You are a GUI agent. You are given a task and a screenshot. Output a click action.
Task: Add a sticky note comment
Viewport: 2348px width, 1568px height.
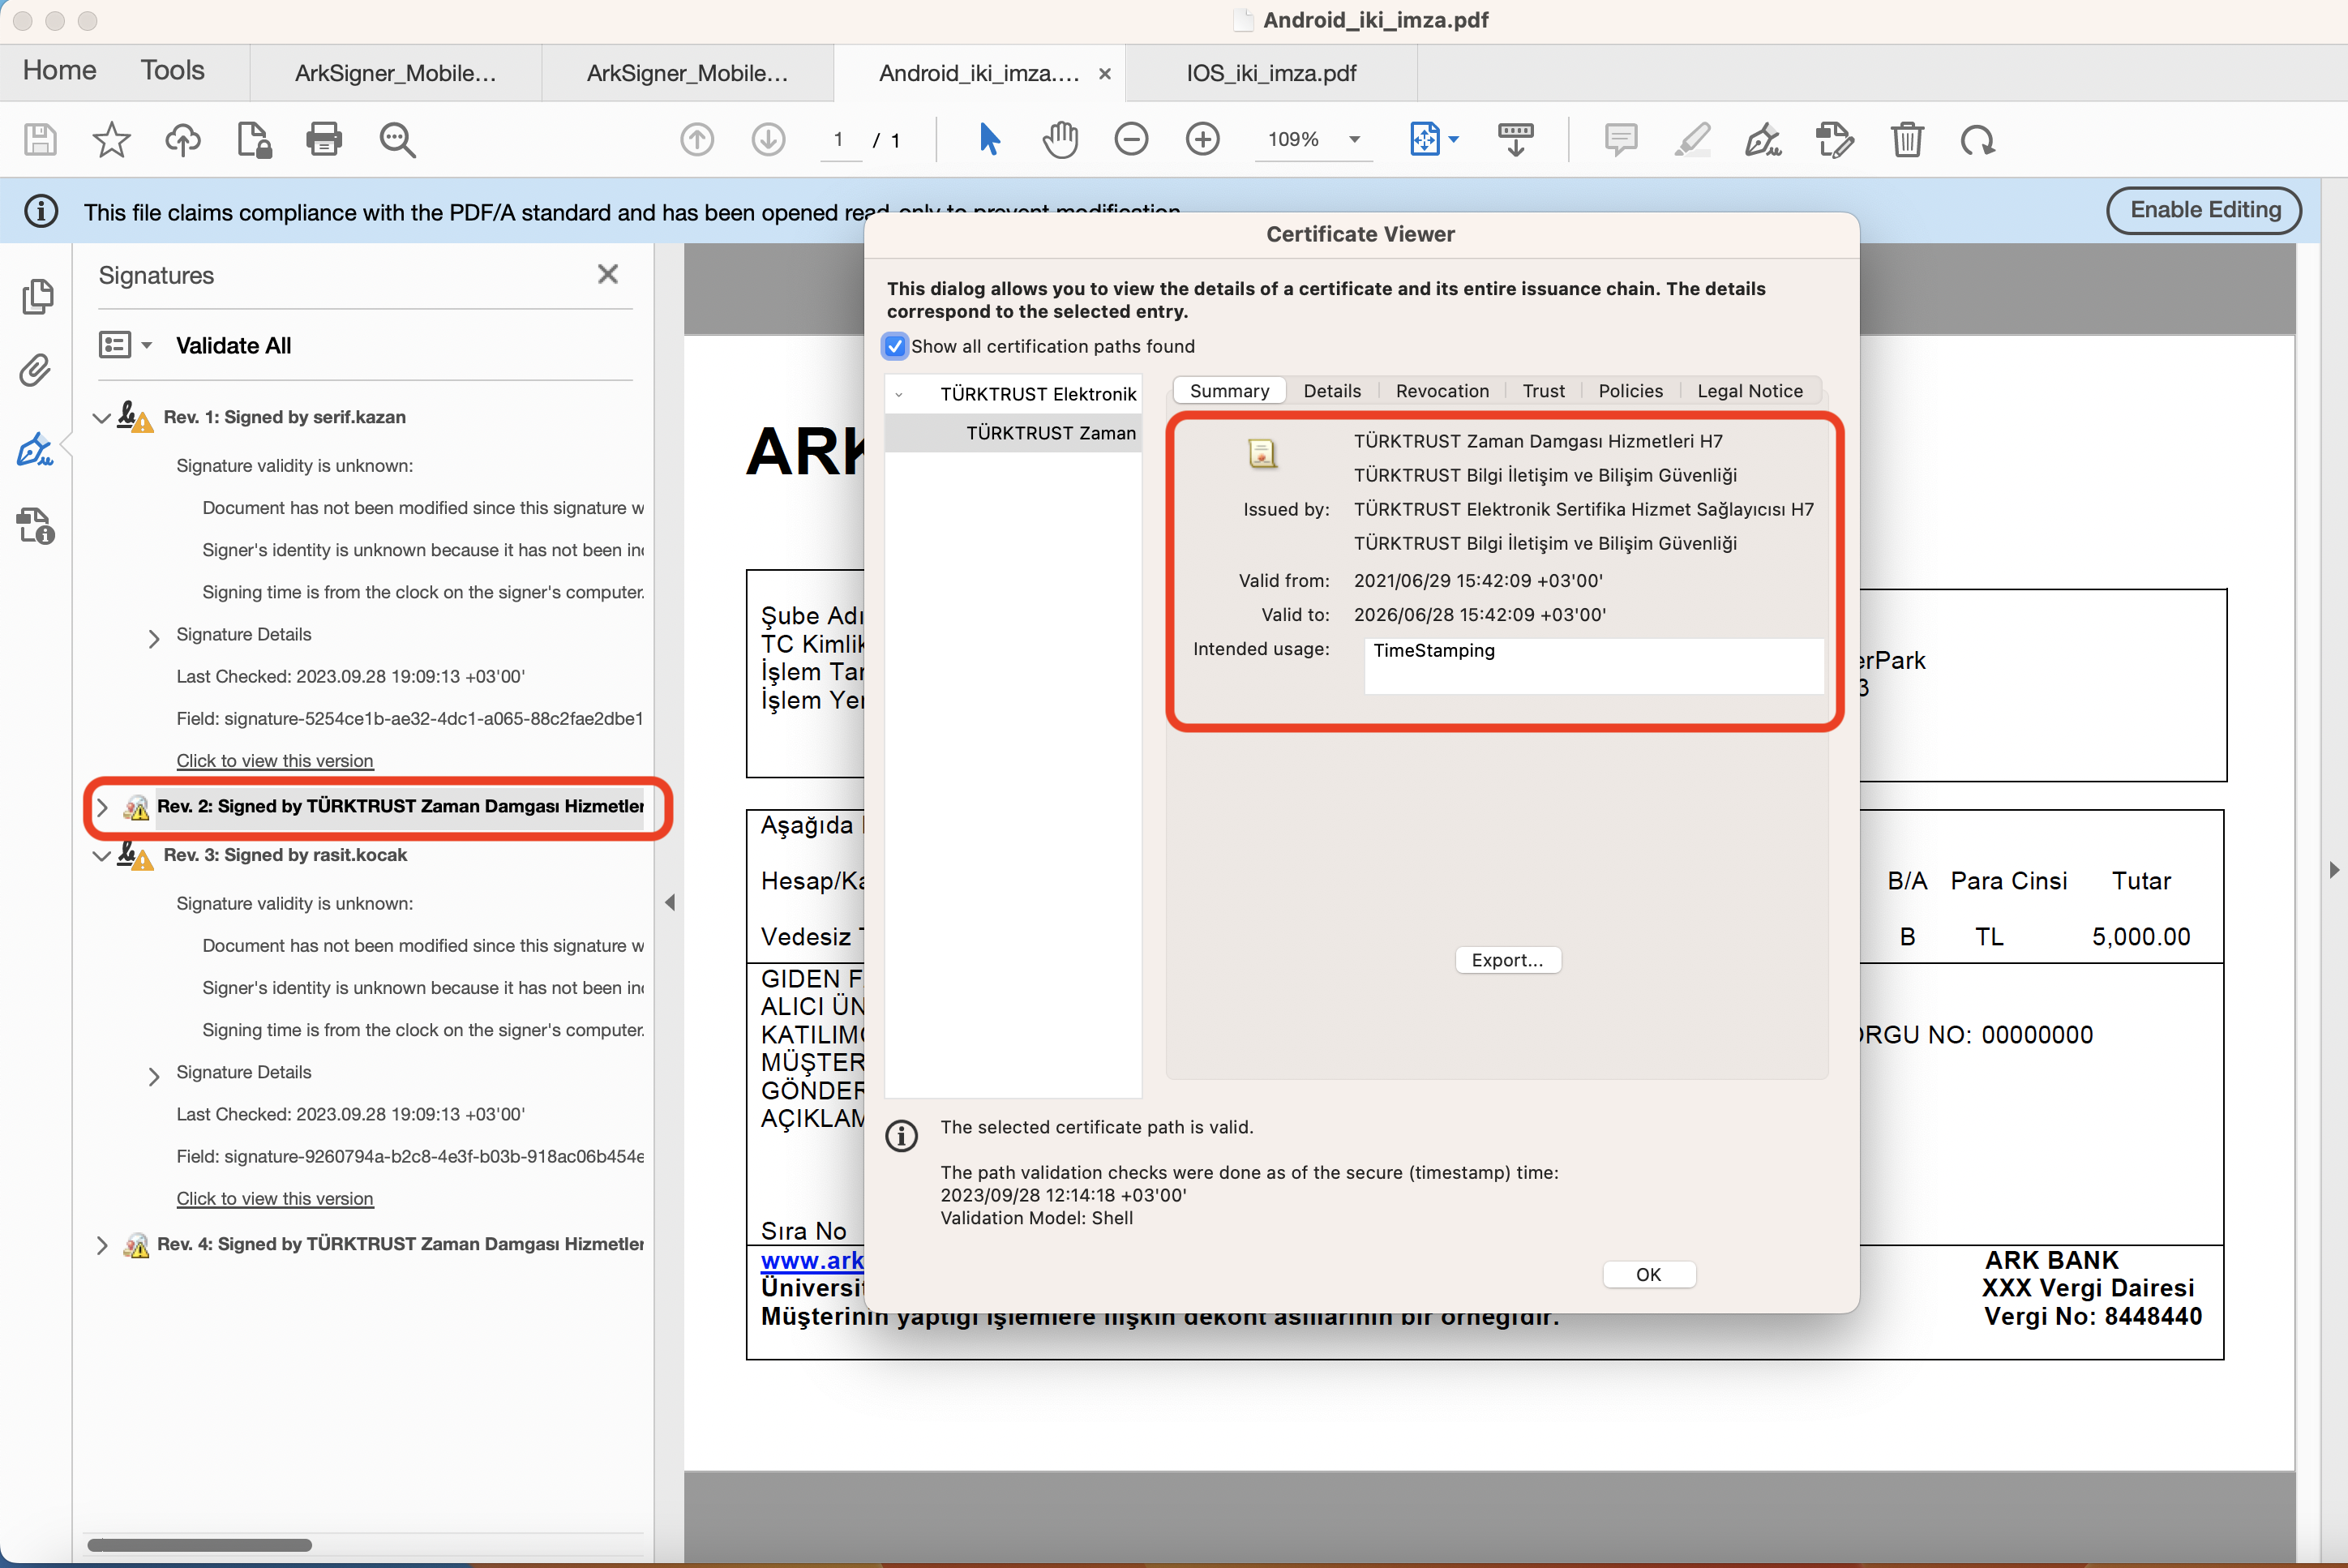(1620, 139)
